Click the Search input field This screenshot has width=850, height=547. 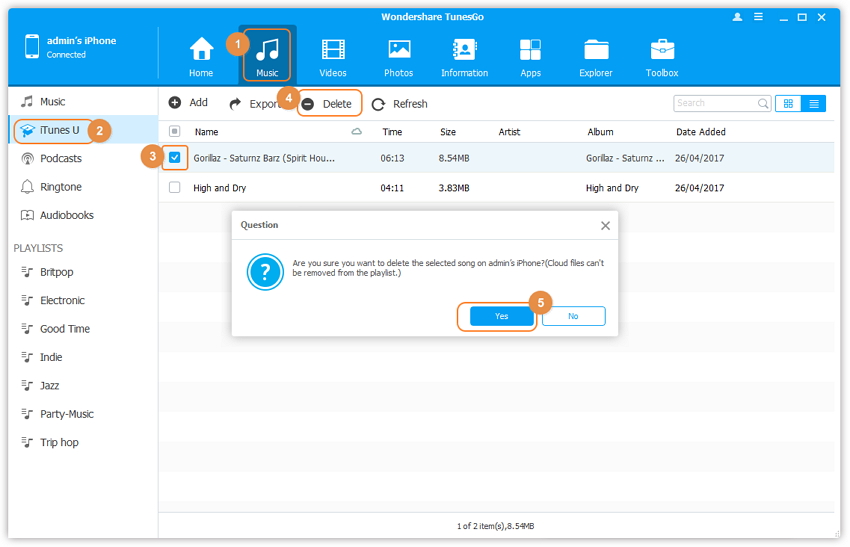(714, 103)
